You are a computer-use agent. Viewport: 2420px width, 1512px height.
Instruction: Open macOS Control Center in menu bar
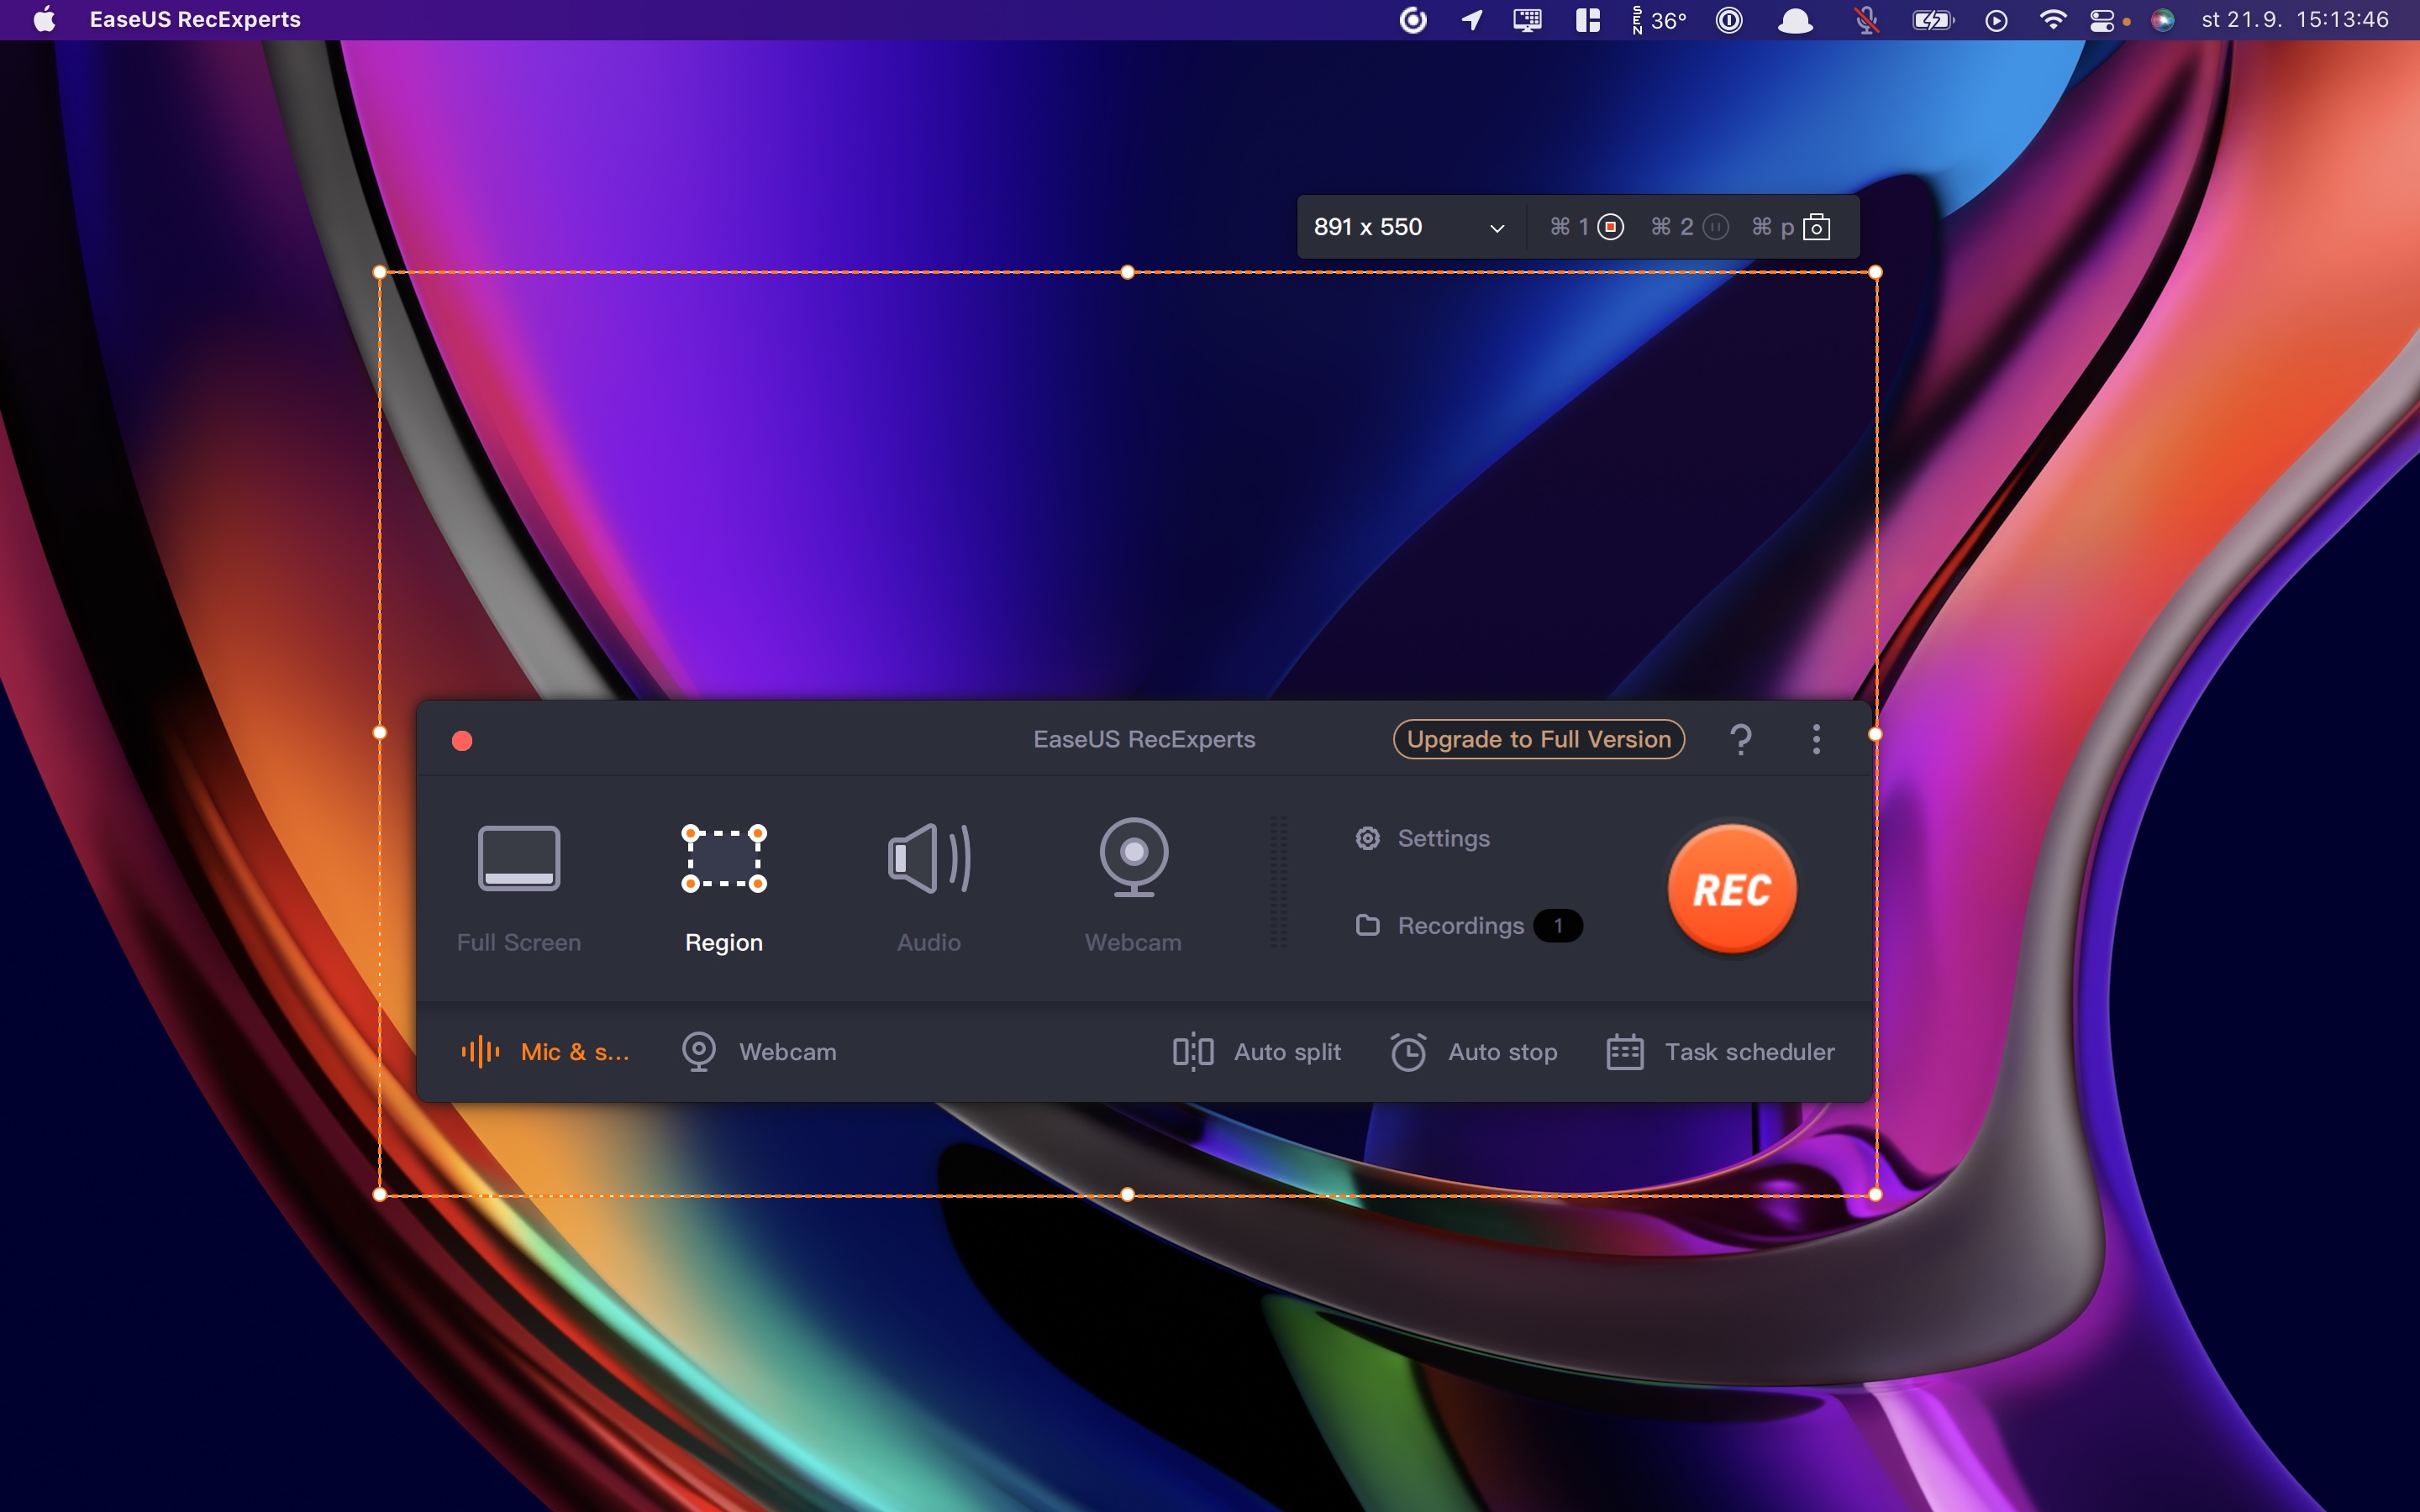click(x=2102, y=20)
